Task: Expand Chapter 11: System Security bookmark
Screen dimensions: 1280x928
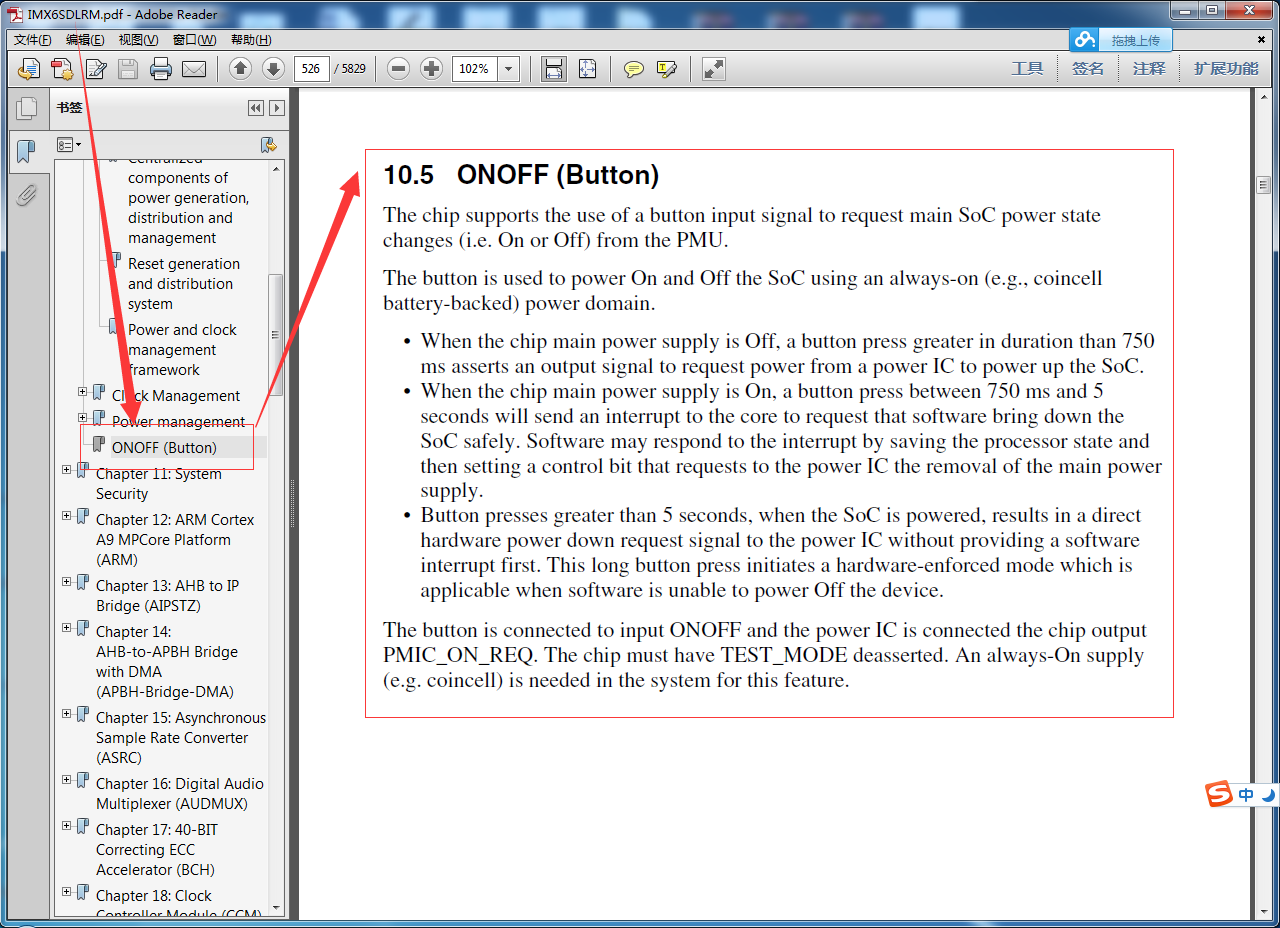Action: coord(67,470)
